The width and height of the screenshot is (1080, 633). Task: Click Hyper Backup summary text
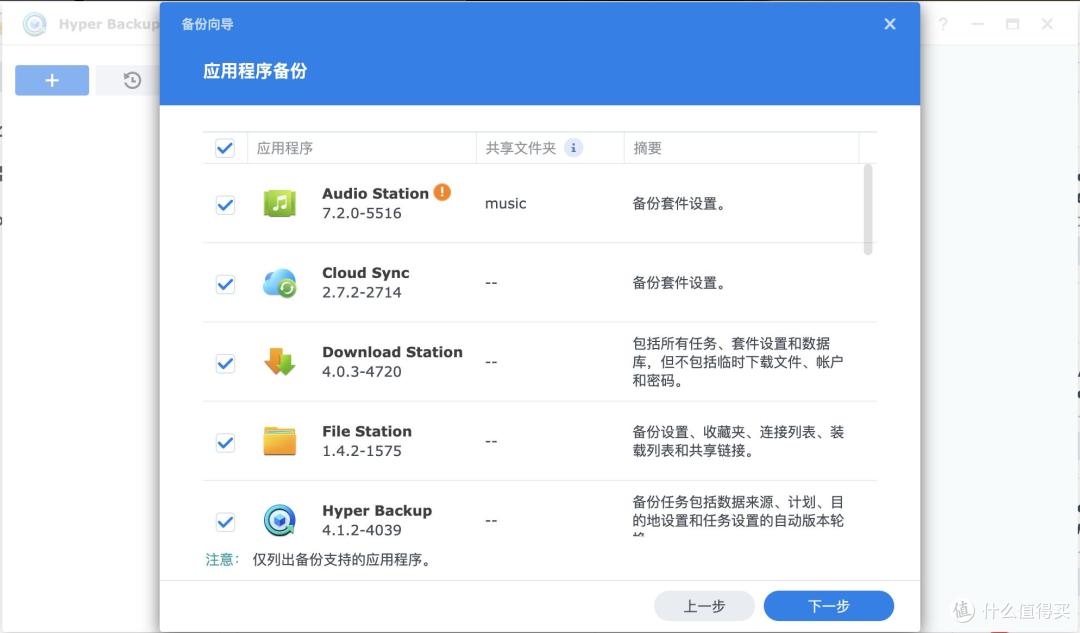738,513
